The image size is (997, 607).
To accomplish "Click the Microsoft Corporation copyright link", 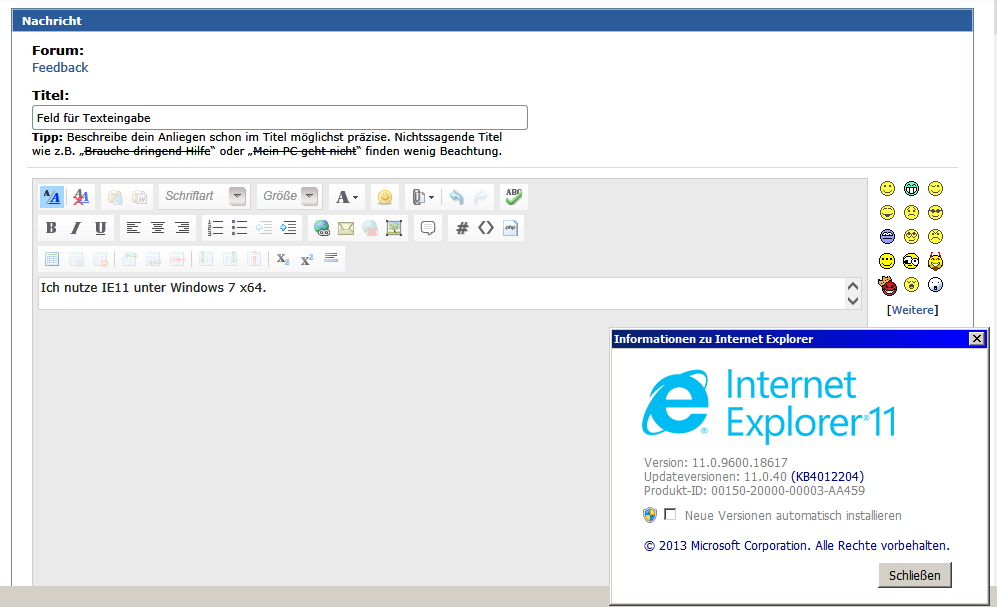I will [797, 546].
